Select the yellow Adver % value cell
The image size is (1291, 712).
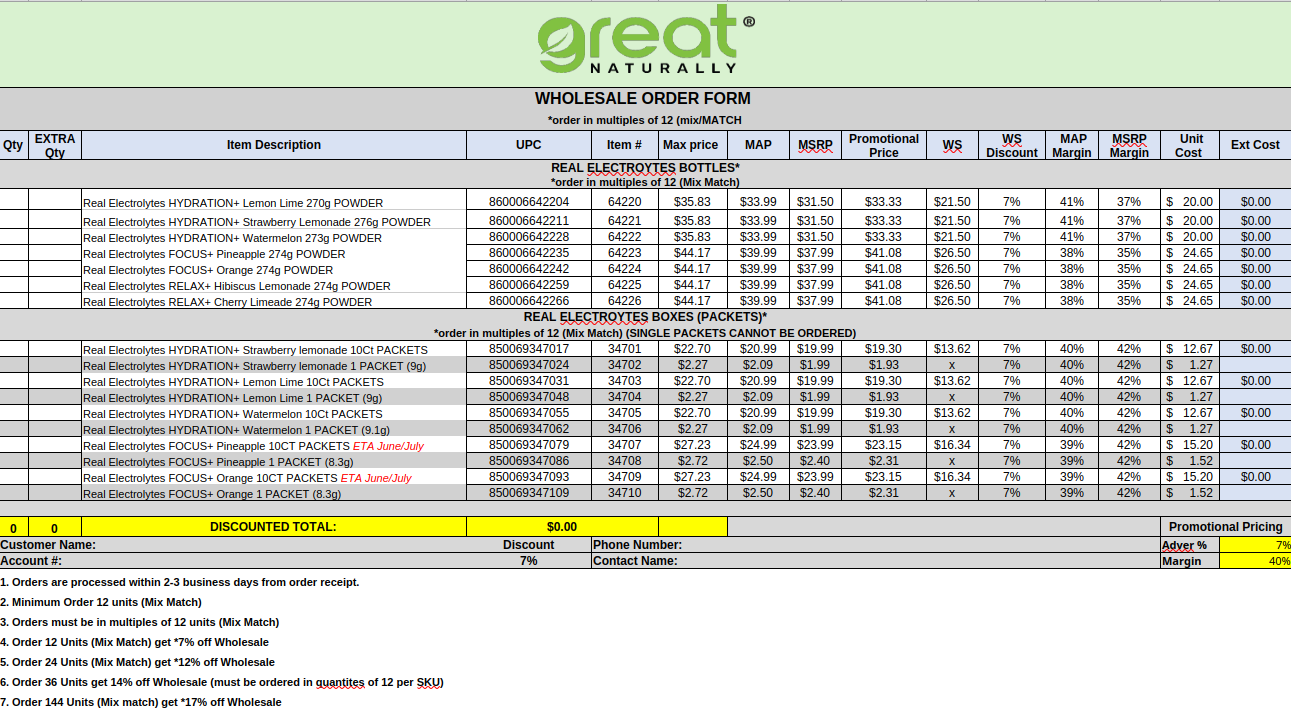click(x=1254, y=545)
